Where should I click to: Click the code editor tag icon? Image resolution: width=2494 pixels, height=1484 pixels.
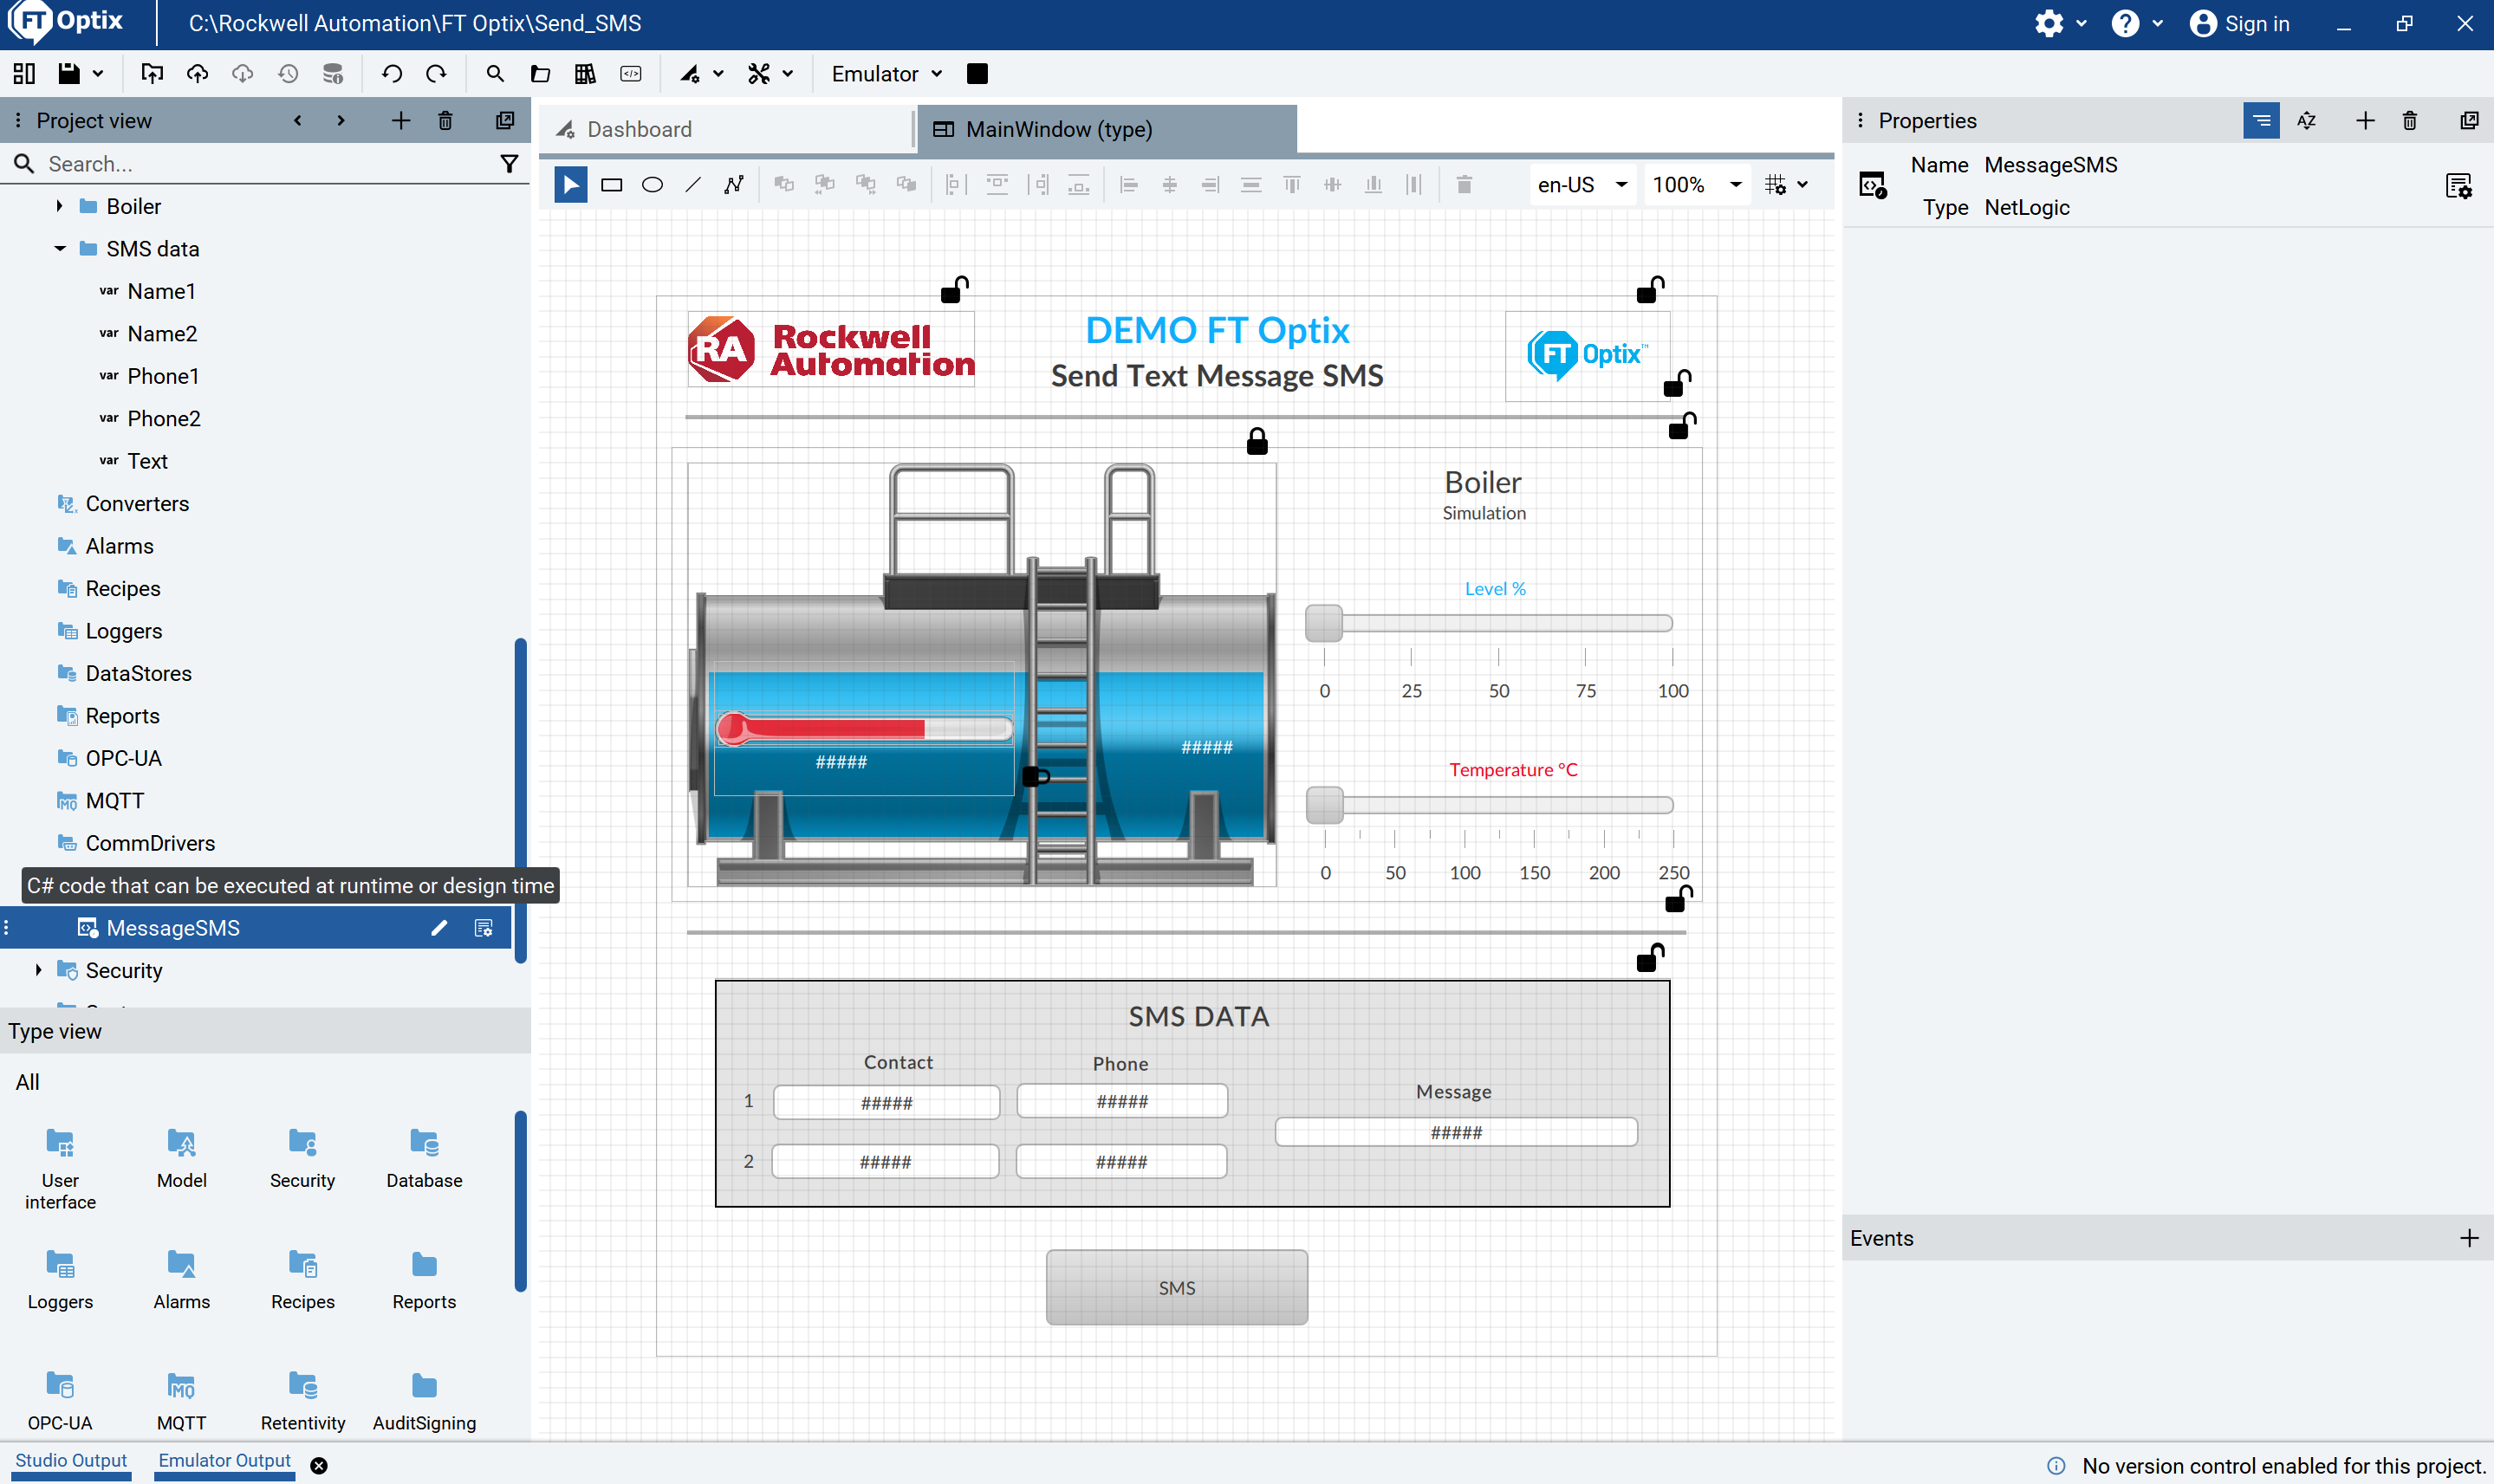coord(631,74)
